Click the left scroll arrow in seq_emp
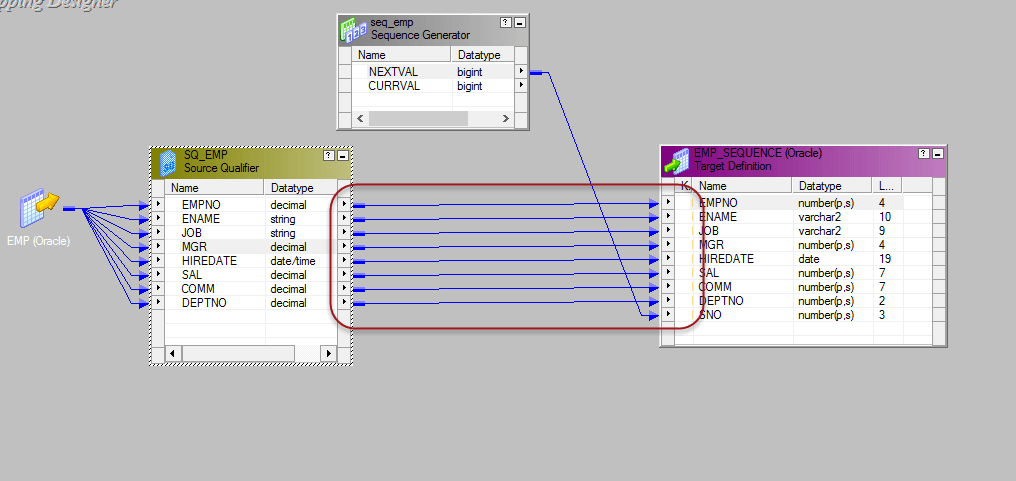 tap(359, 118)
